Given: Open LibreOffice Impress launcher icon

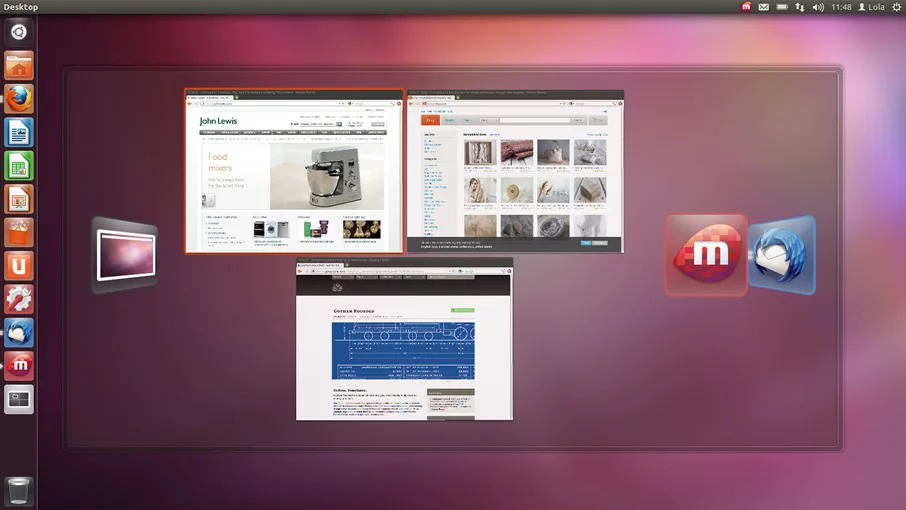Looking at the screenshot, I should click(18, 199).
